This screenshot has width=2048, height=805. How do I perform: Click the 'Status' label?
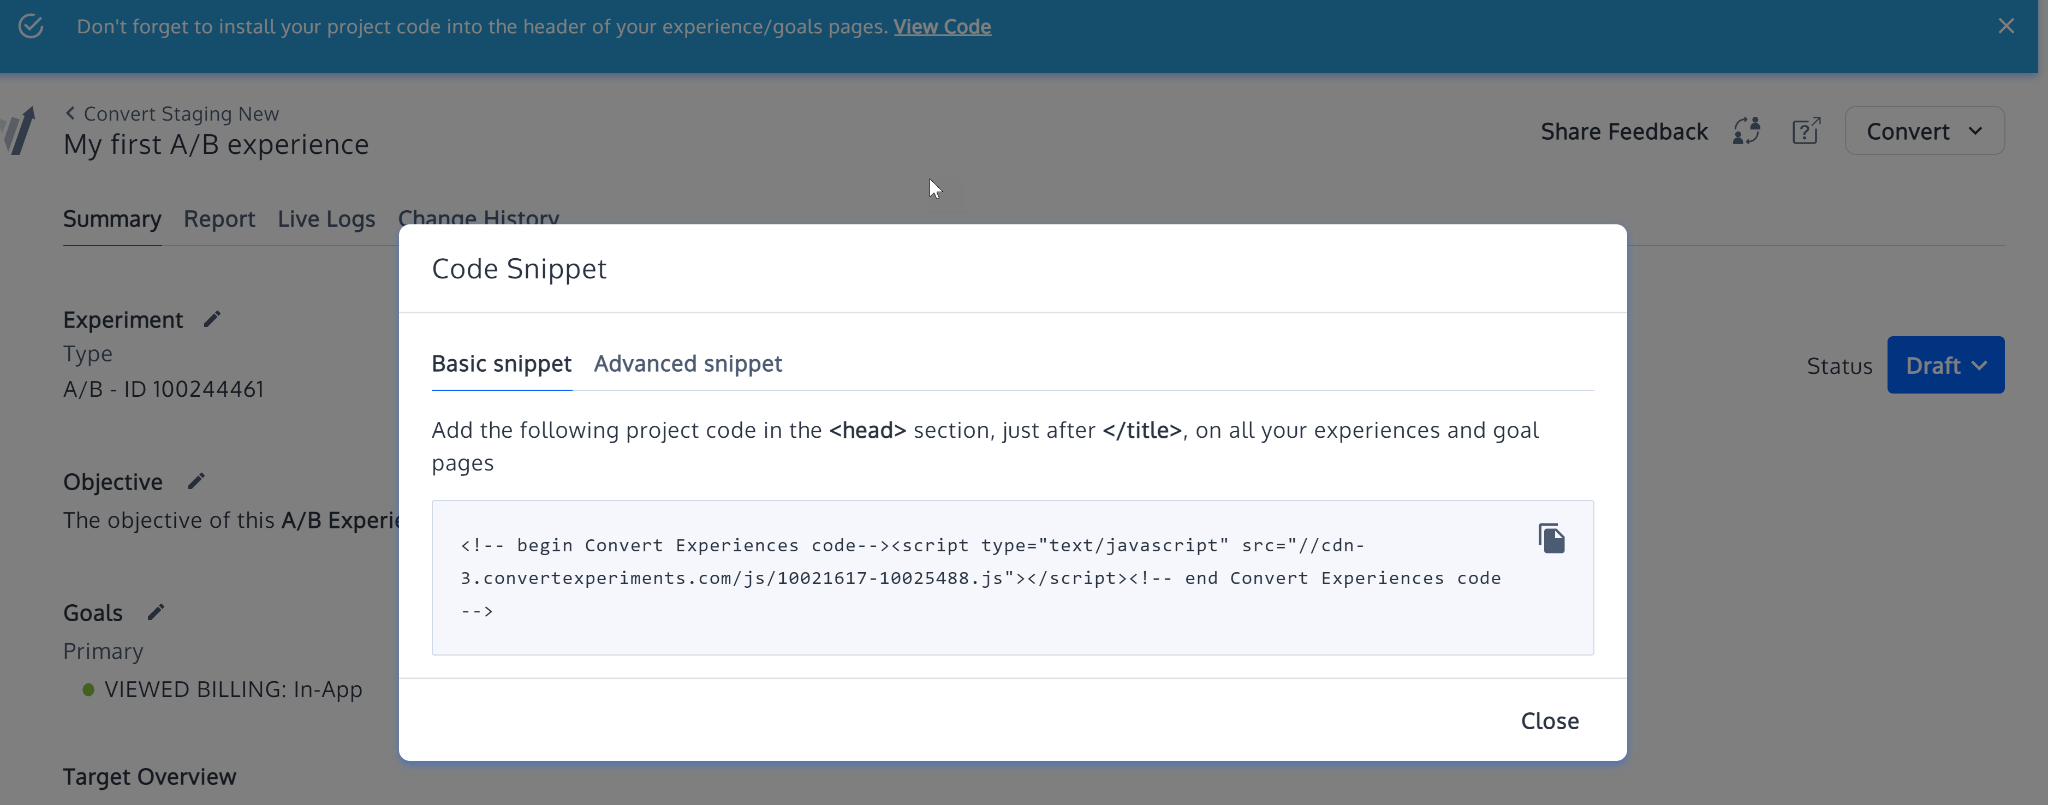1839,366
